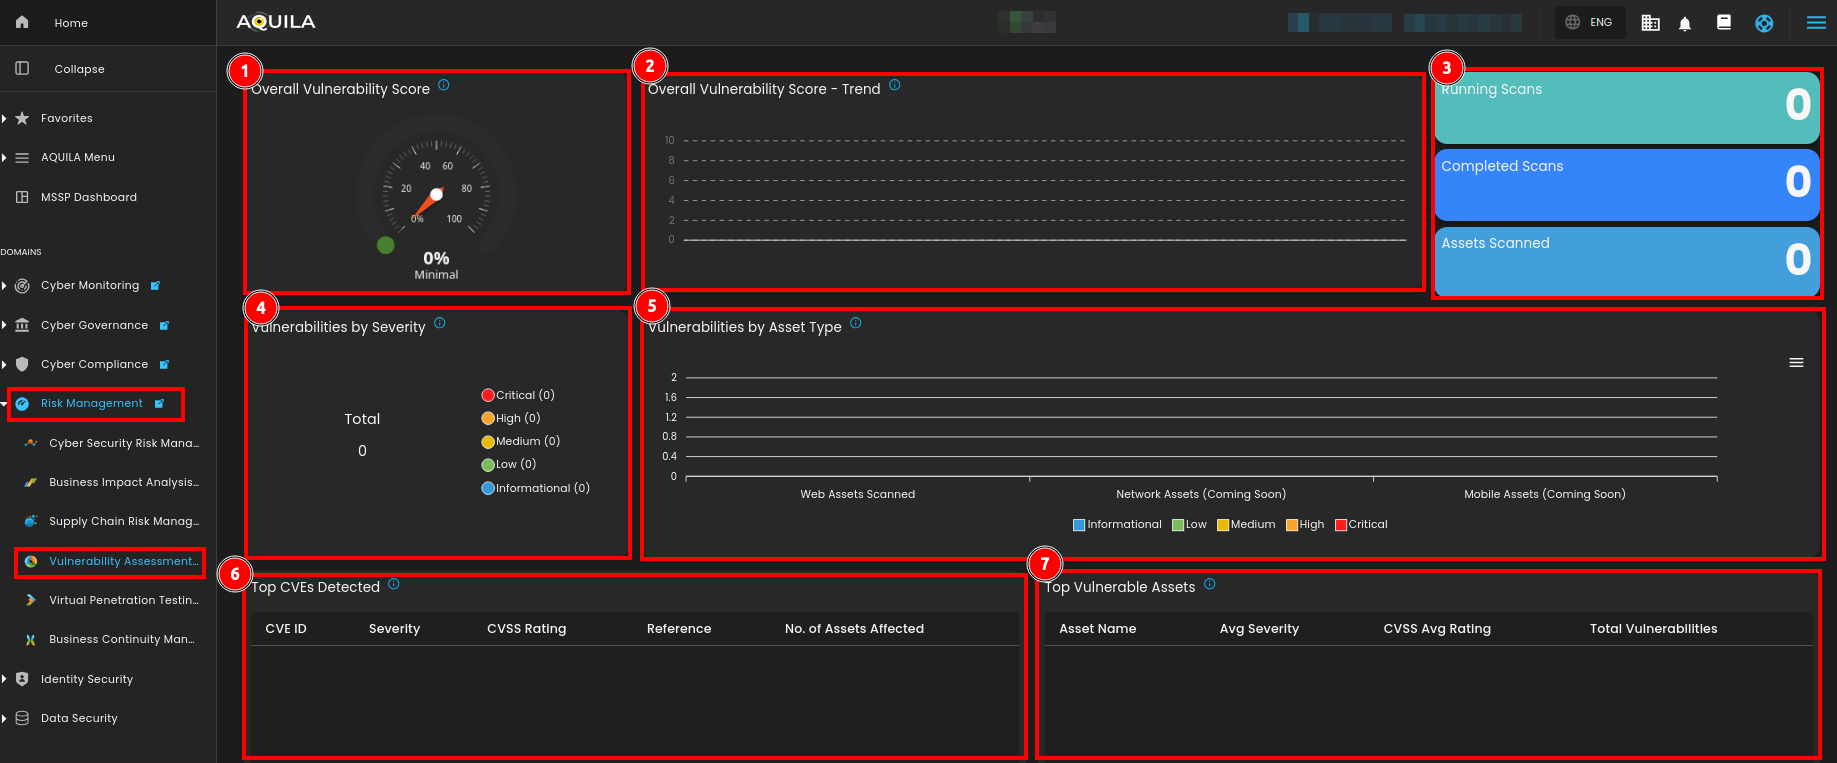Open Vulnerabilities by Asset Type chart menu
Viewport: 1837px width, 763px height.
click(x=1796, y=363)
